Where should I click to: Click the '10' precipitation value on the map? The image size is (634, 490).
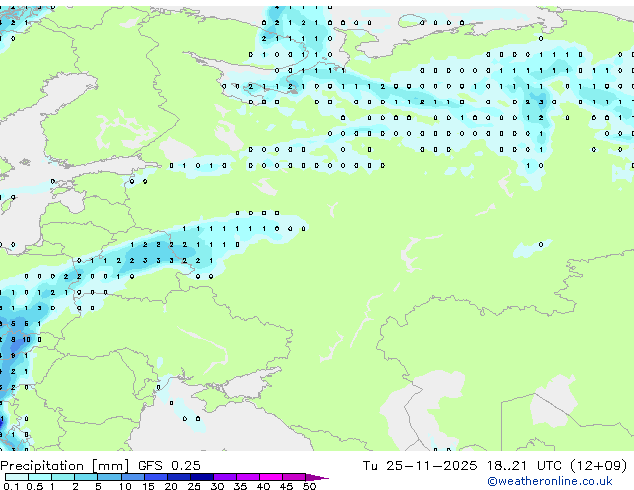coord(27,340)
